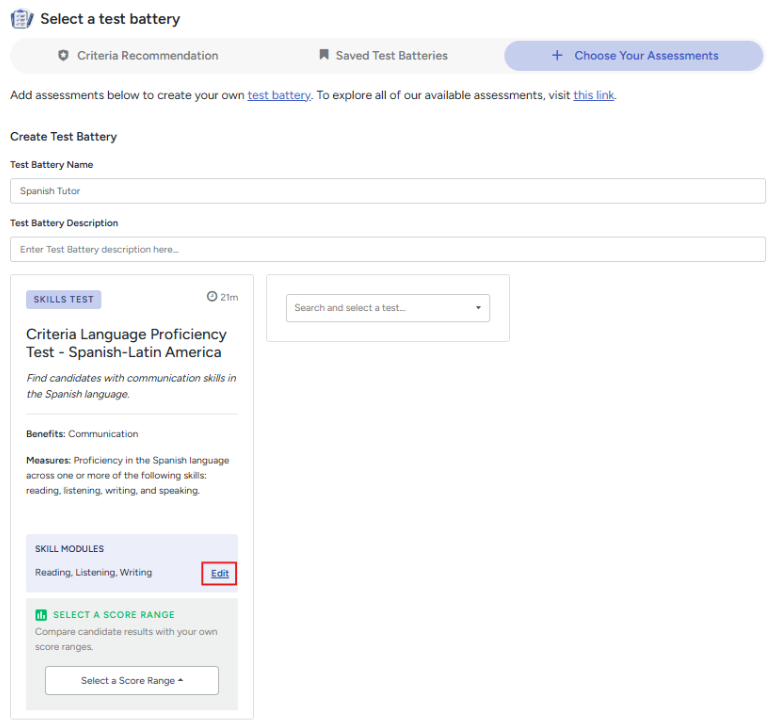Click the caret arrow in the test search box
Screen dimensions: 778x727
(478, 308)
